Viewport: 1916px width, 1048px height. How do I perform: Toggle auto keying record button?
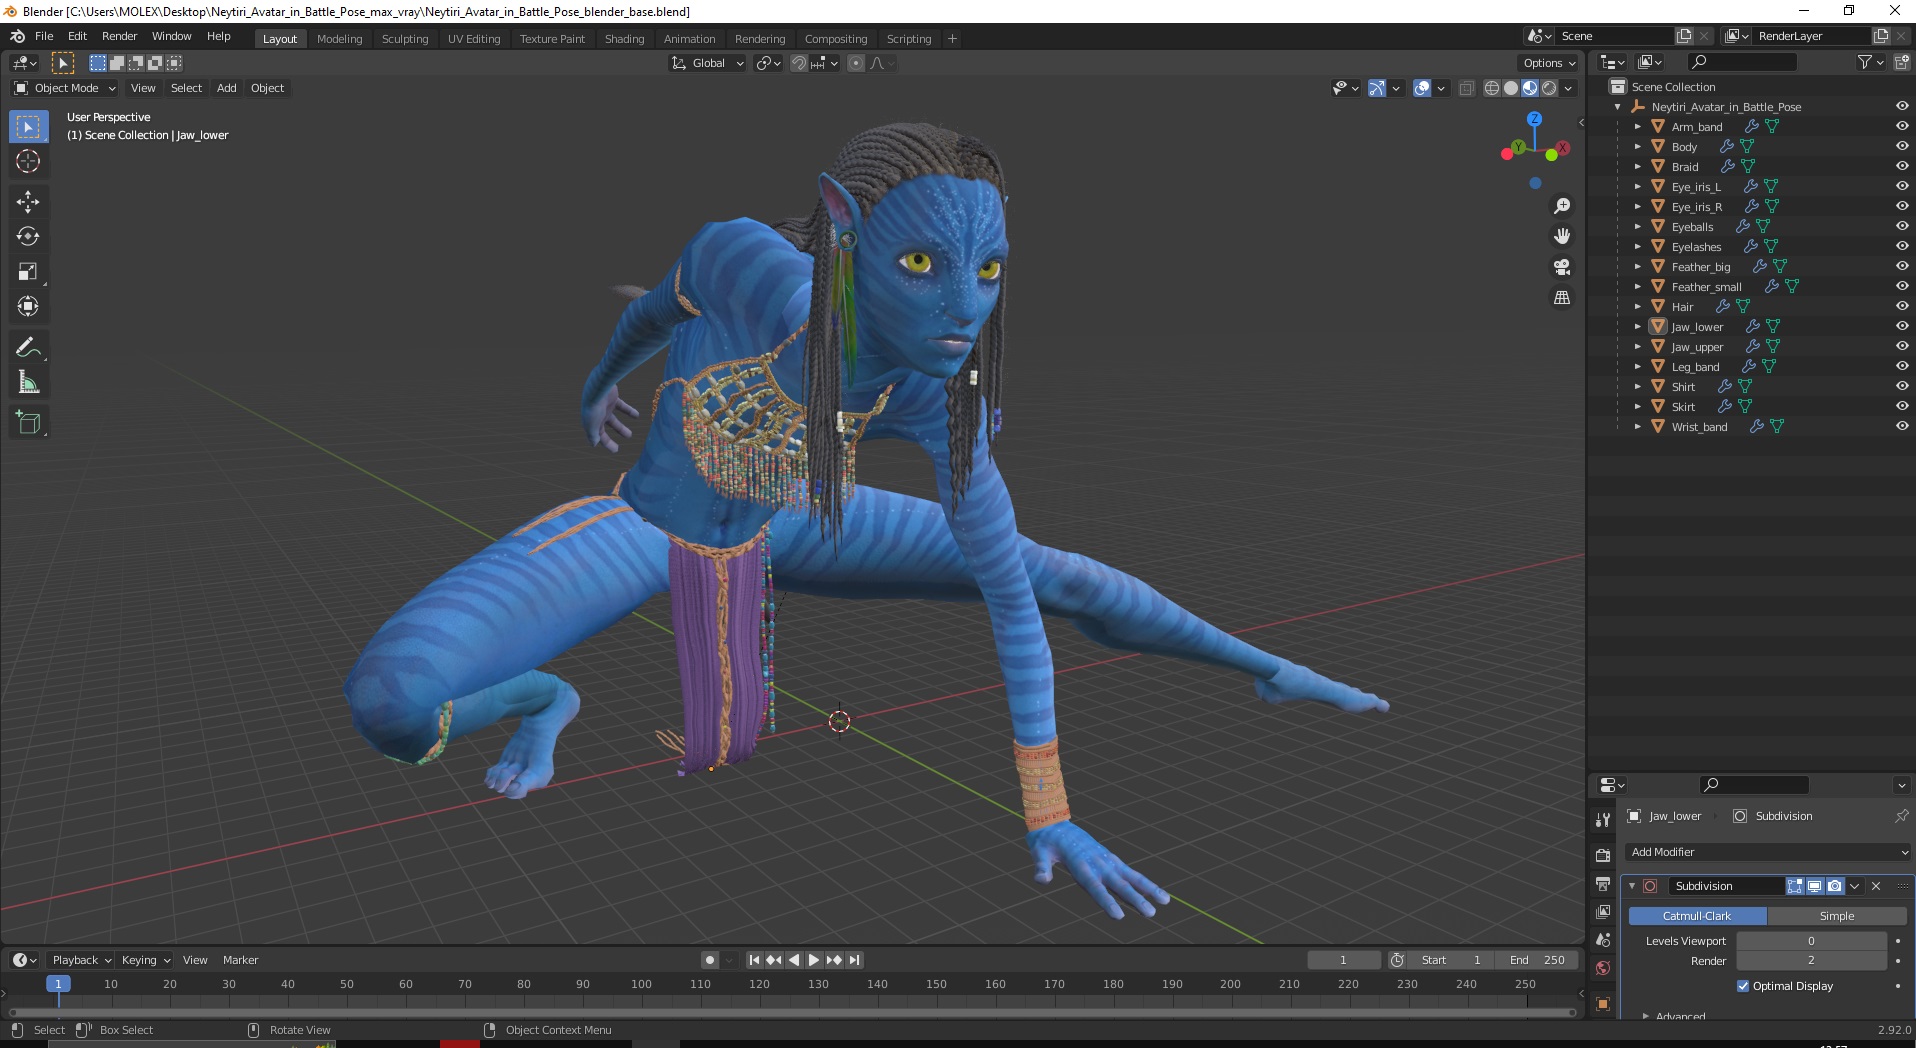[x=709, y=960]
